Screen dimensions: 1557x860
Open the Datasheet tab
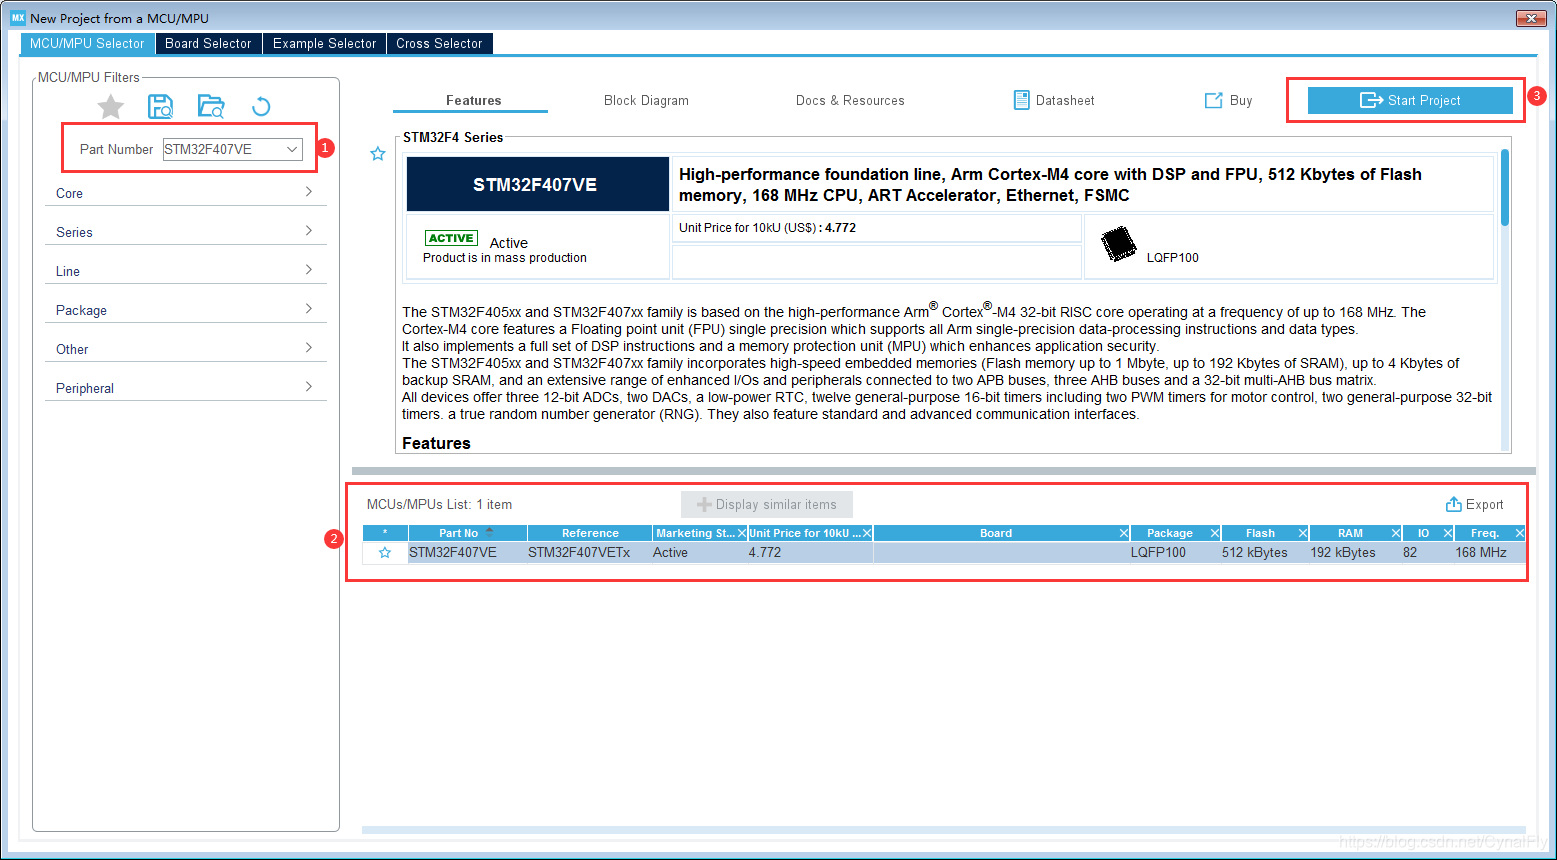click(x=1054, y=100)
